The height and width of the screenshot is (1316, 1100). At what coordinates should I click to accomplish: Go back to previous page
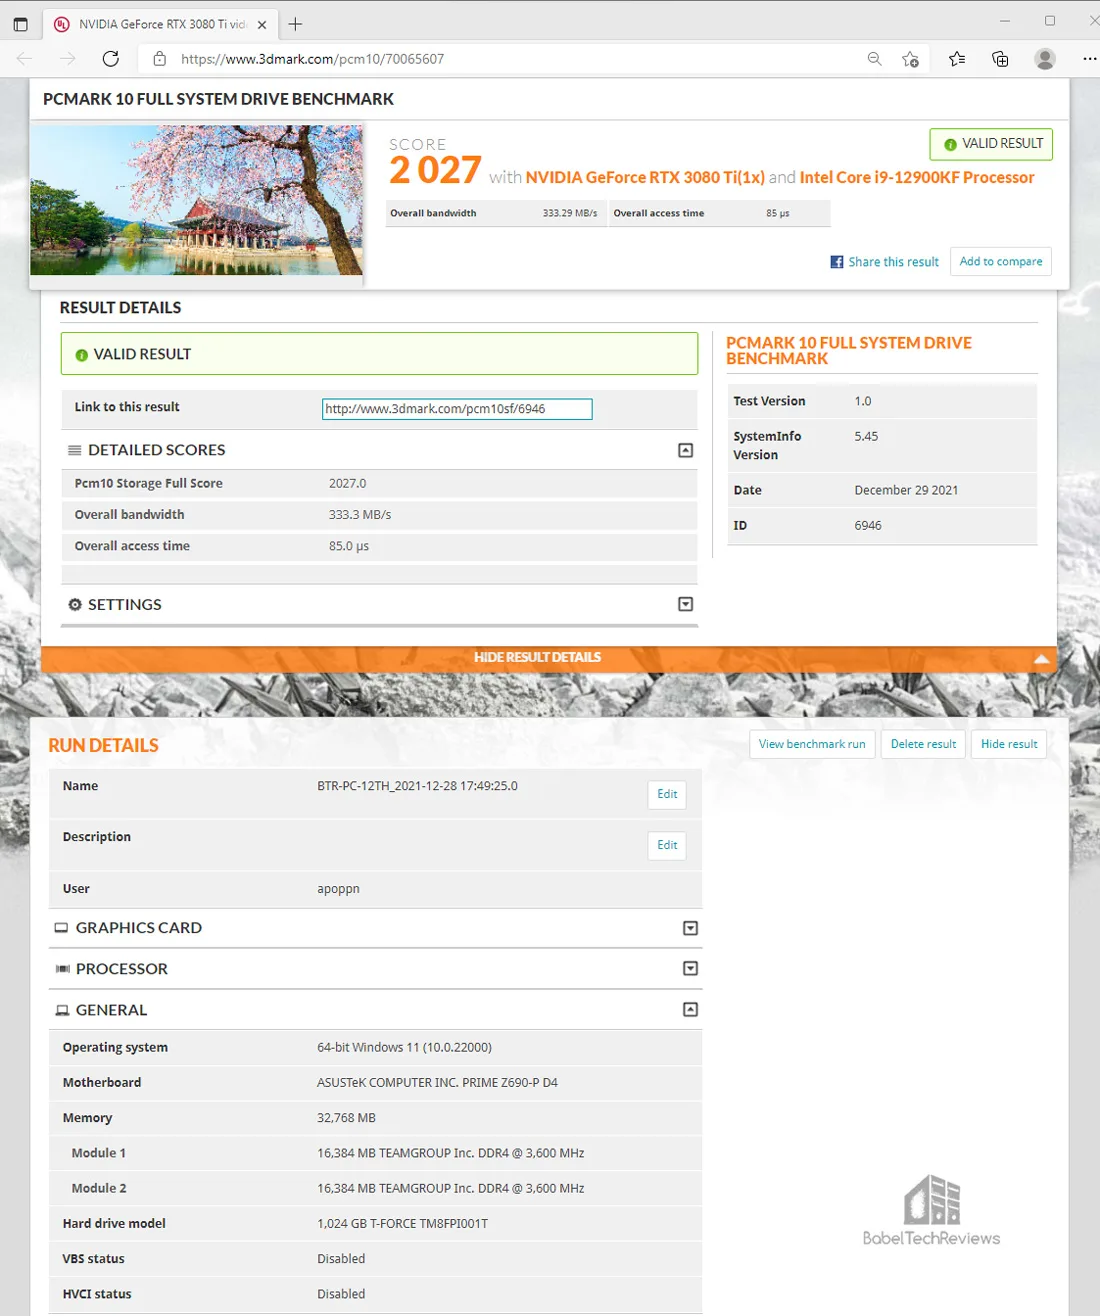(25, 59)
